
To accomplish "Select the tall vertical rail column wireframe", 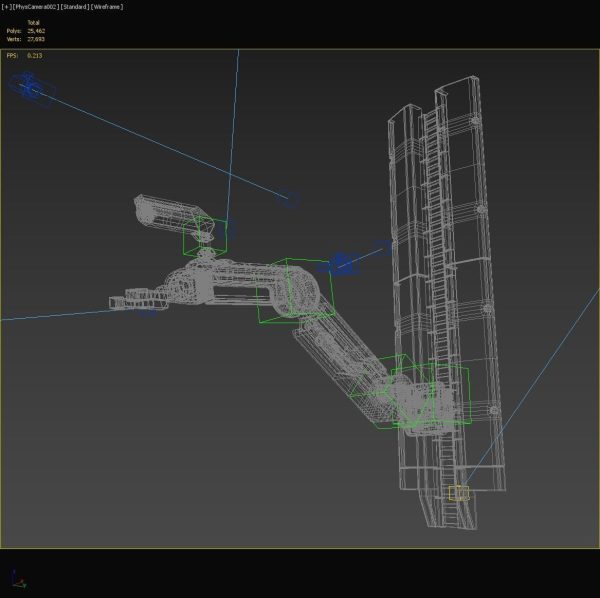I will pyautogui.click(x=447, y=302).
